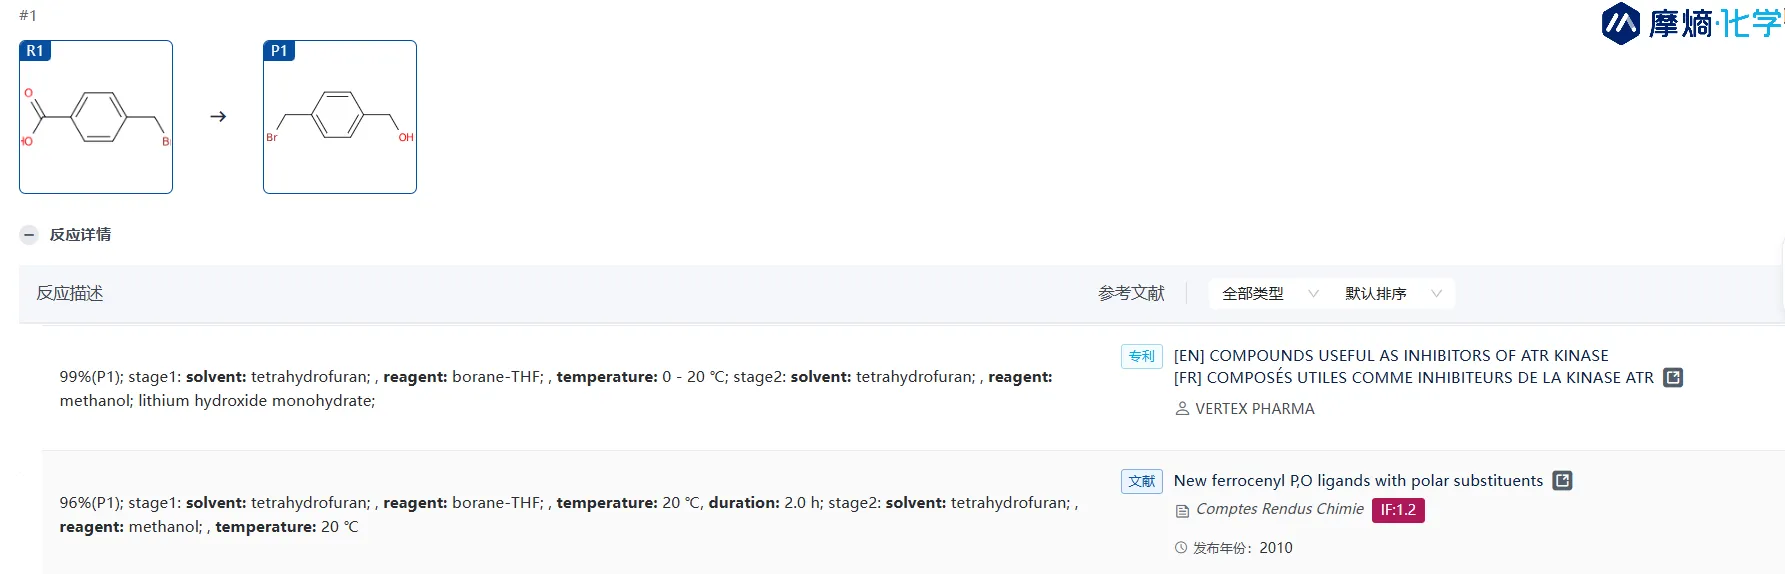This screenshot has height=574, width=1785.
Task: Click the IF:1.2 impact factor badge
Action: tap(1398, 510)
